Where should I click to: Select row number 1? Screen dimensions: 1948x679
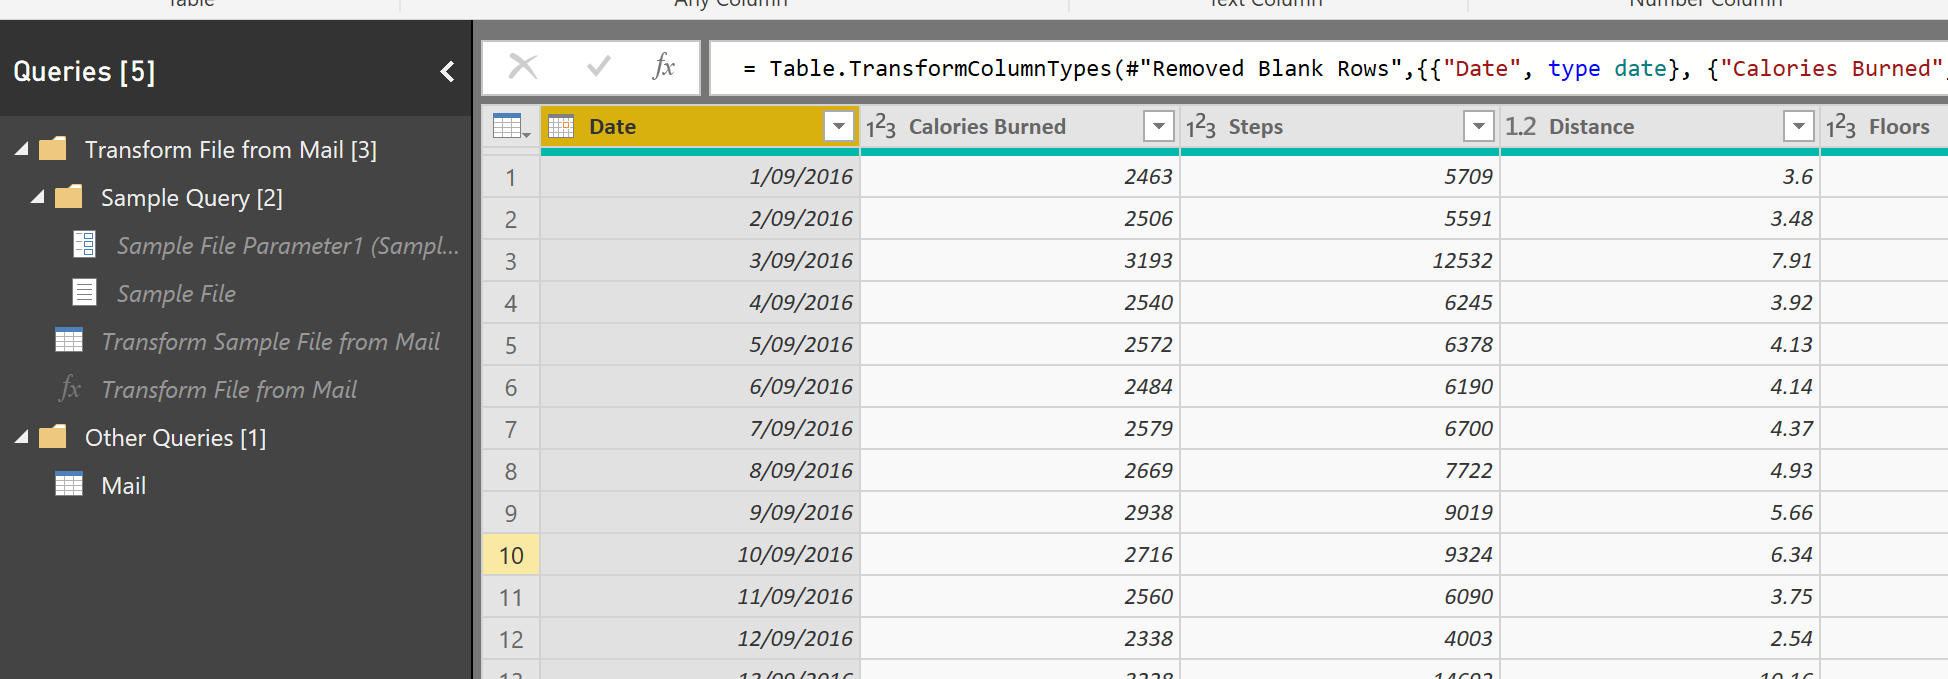[x=511, y=177]
